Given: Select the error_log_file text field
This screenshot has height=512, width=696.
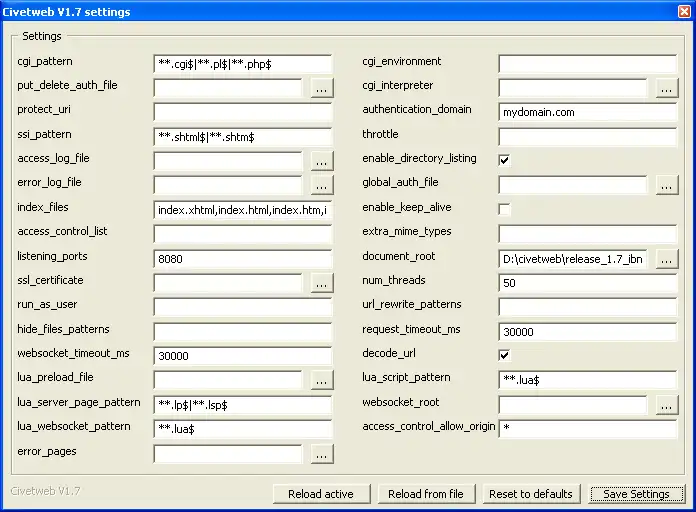Looking at the screenshot, I should [x=228, y=185].
